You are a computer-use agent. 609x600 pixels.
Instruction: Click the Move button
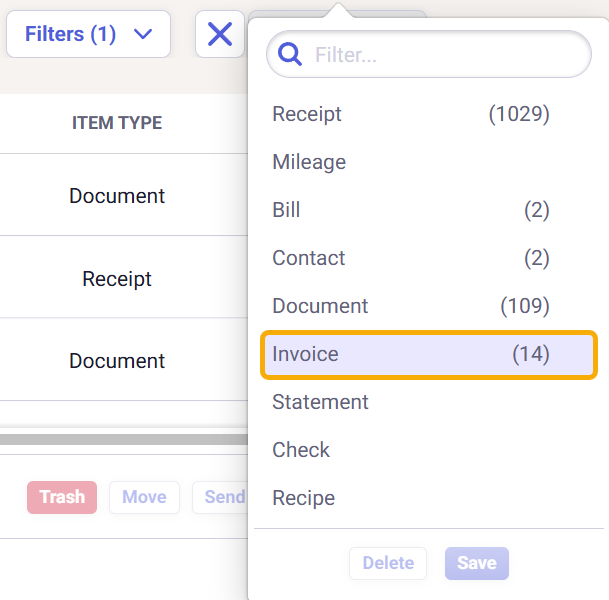pyautogui.click(x=144, y=497)
